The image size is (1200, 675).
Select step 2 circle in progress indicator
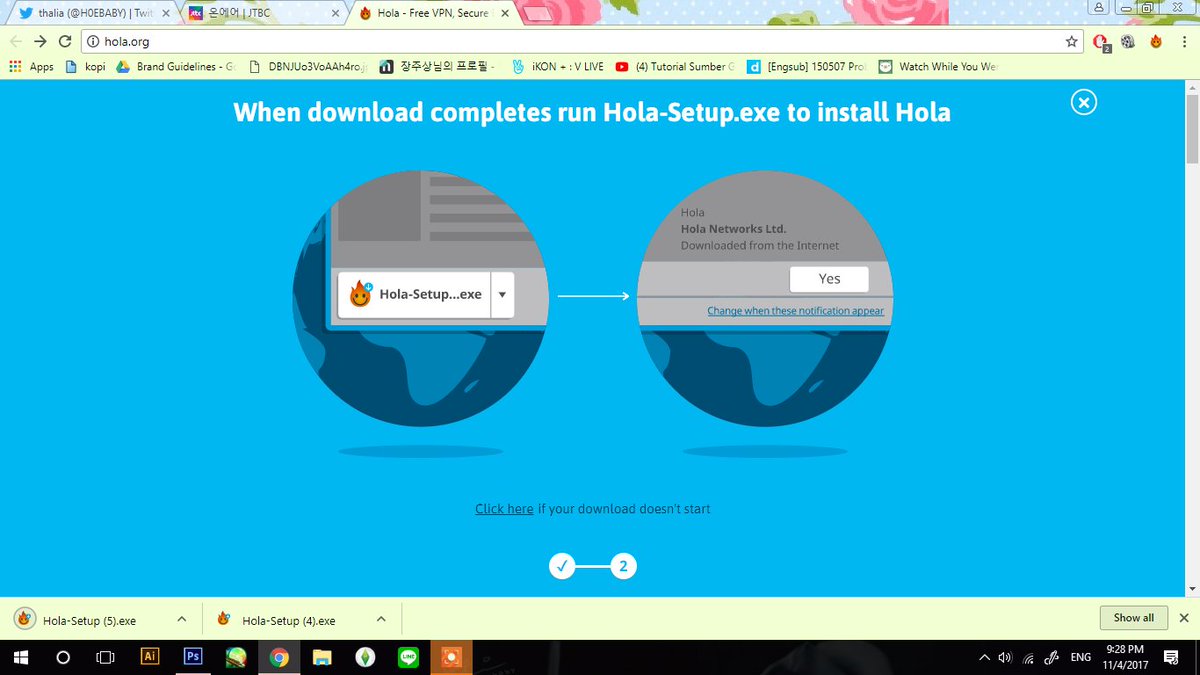(623, 567)
